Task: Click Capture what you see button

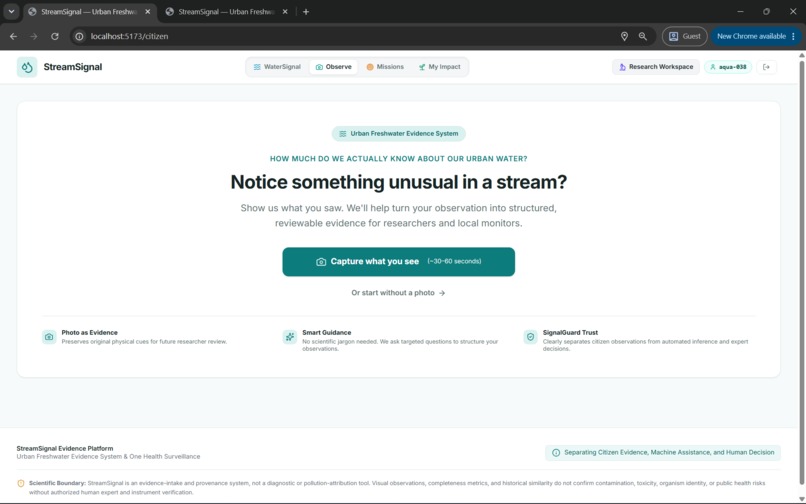Action: 398,262
